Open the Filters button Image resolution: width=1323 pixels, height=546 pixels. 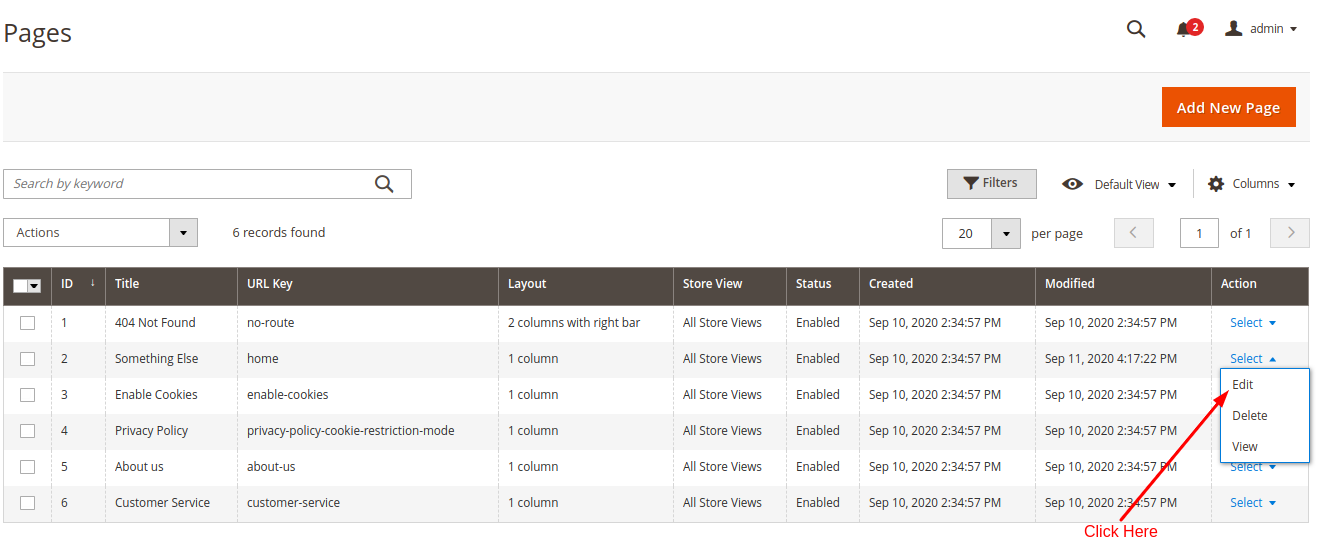[991, 184]
